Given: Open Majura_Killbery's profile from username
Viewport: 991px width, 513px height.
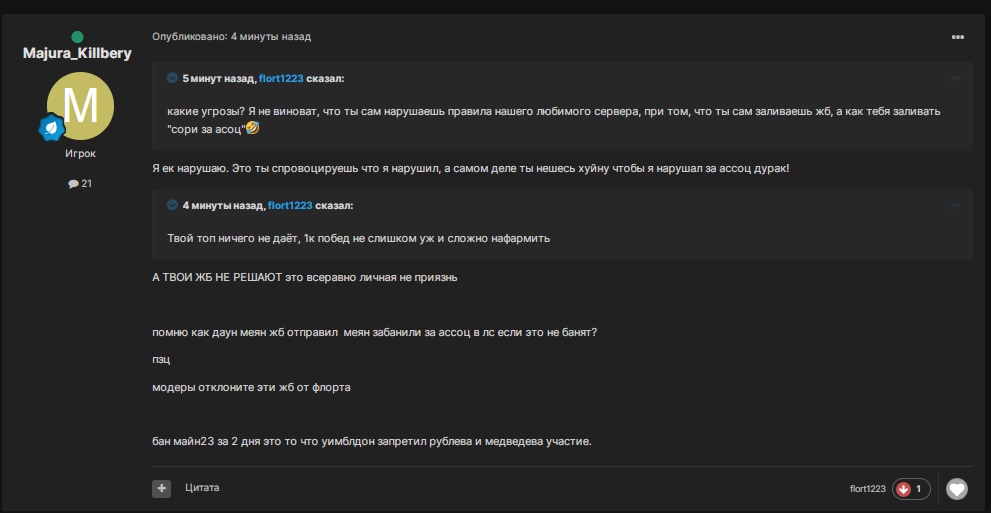Looking at the screenshot, I should click(x=77, y=54).
